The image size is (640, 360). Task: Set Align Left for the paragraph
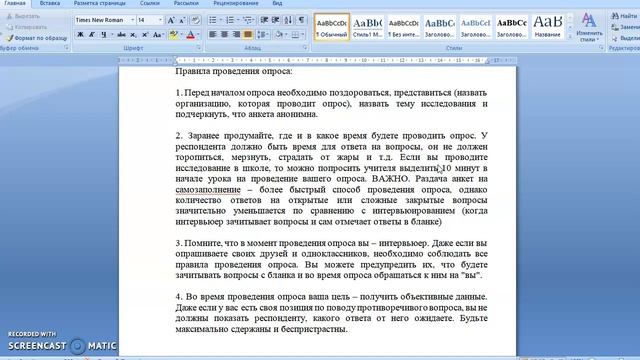point(213,35)
